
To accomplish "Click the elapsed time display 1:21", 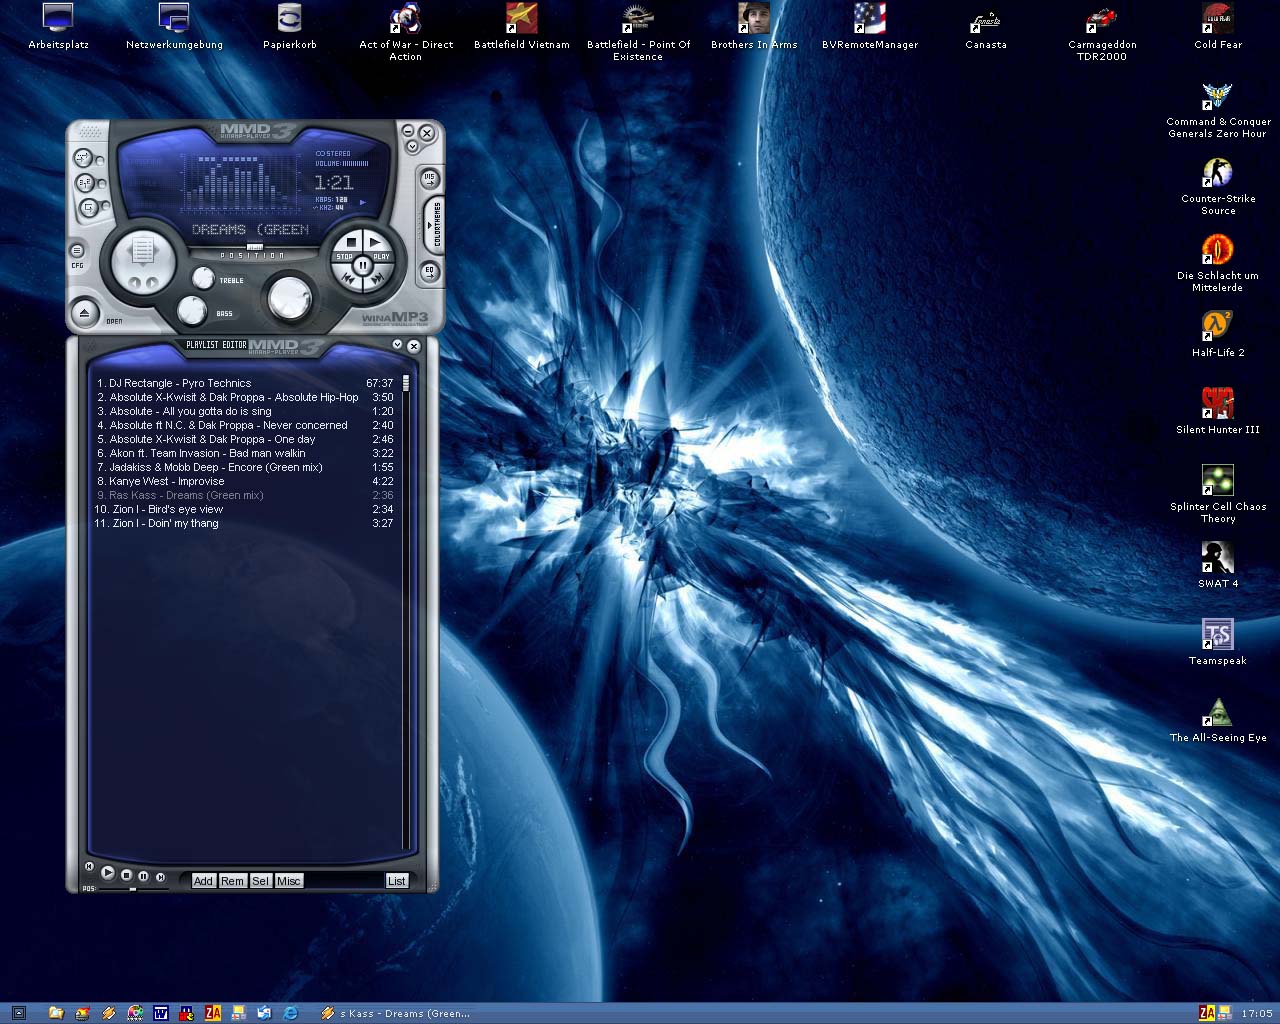I will (334, 182).
